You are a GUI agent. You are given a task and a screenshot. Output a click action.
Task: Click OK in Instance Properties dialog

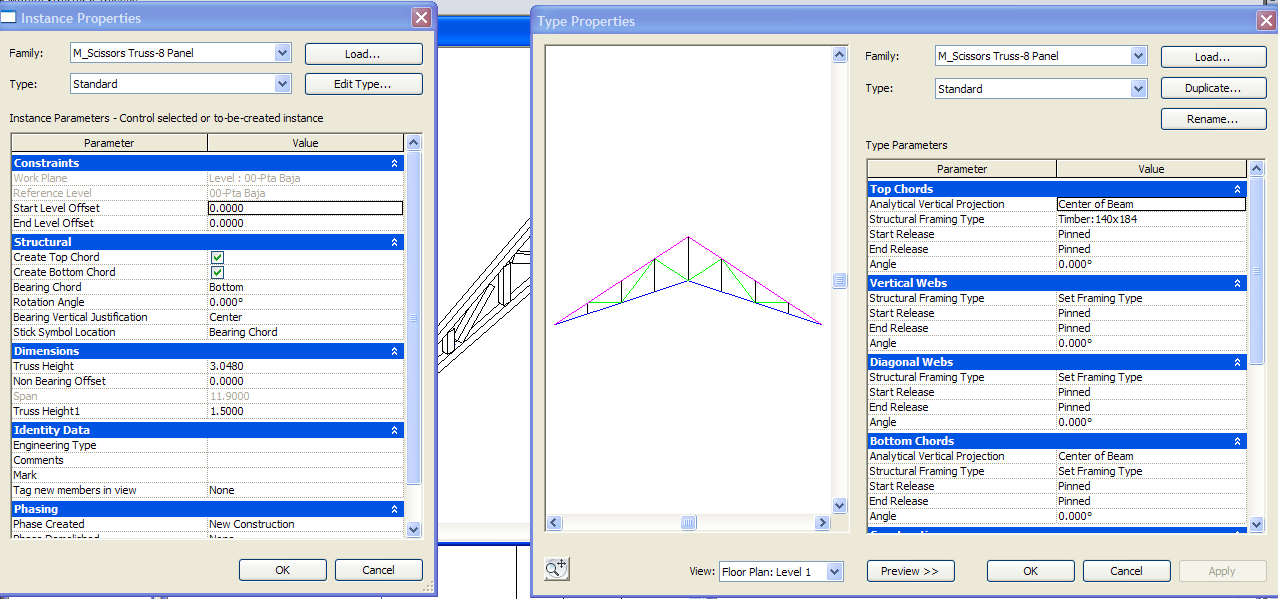point(283,570)
